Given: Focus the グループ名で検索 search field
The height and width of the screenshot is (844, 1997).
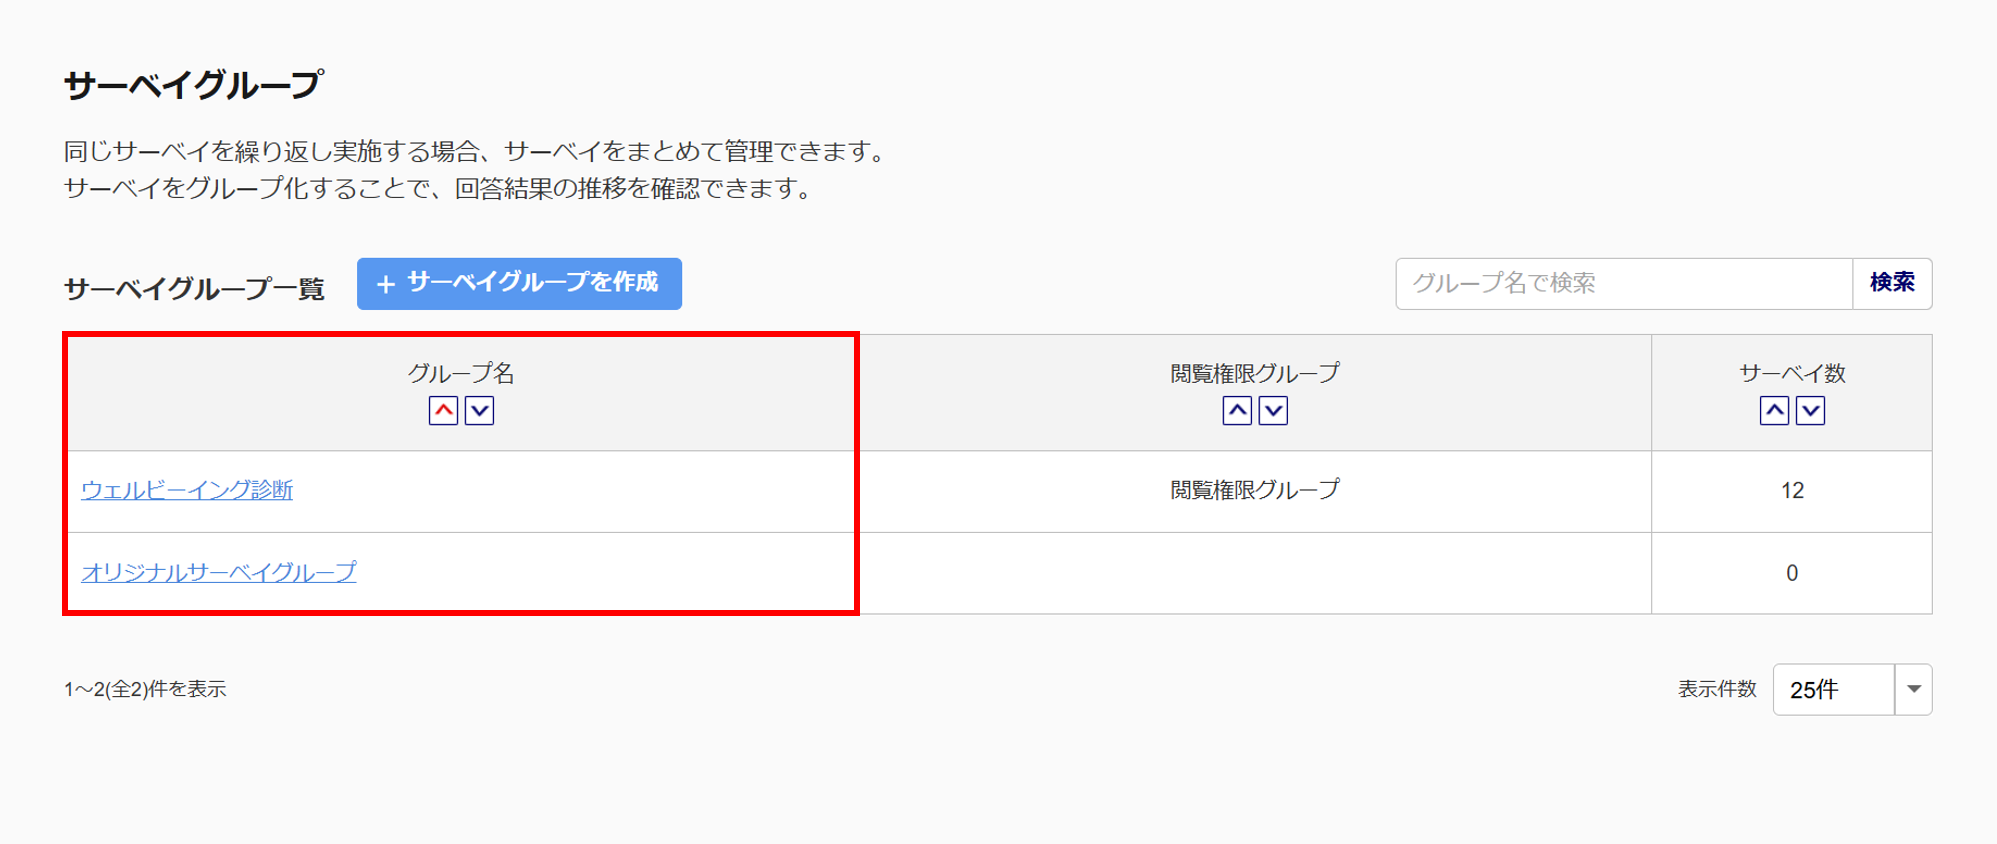Looking at the screenshot, I should click(x=1623, y=284).
